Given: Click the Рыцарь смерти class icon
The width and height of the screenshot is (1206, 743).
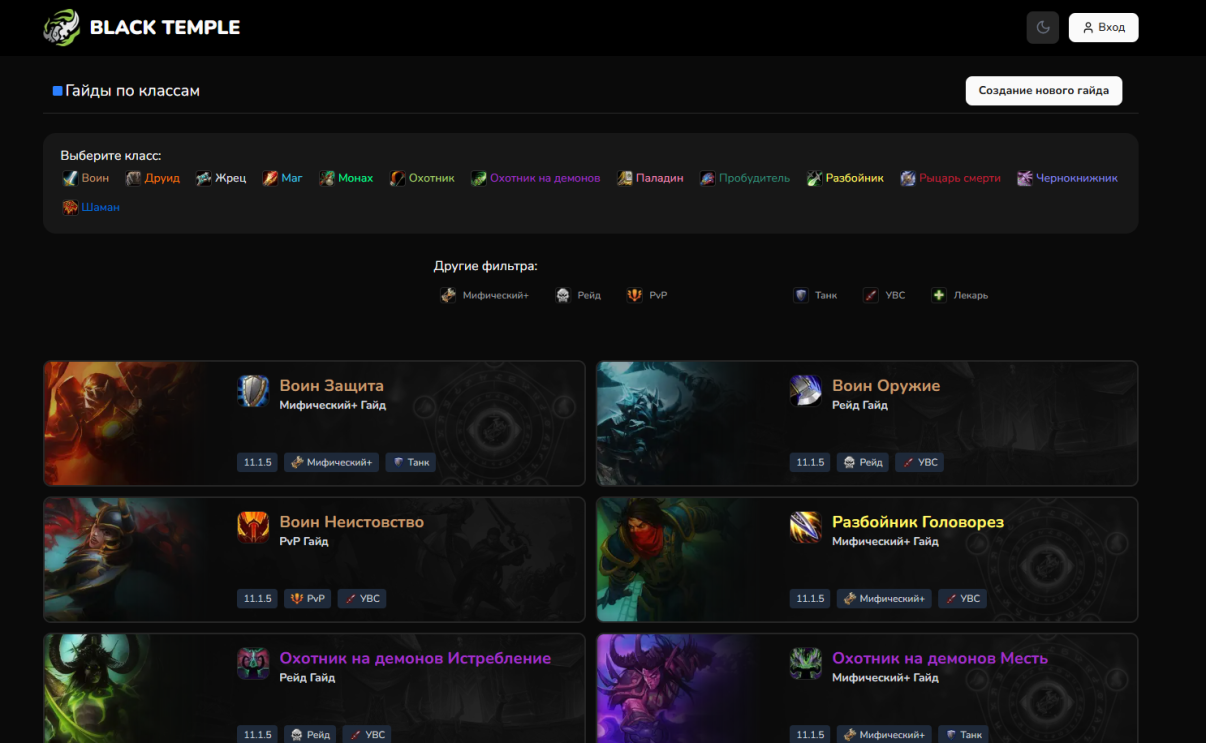Looking at the screenshot, I should click(908, 178).
